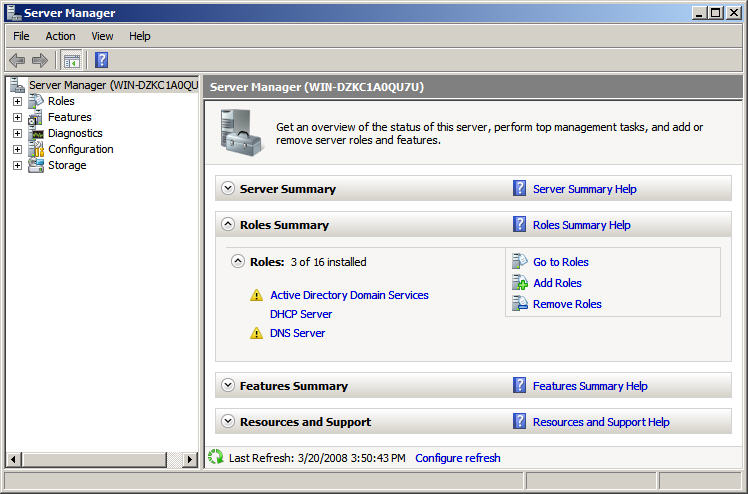Click the left arrow of tree scrollbar
Image resolution: width=748 pixels, height=494 pixels.
[x=13, y=460]
